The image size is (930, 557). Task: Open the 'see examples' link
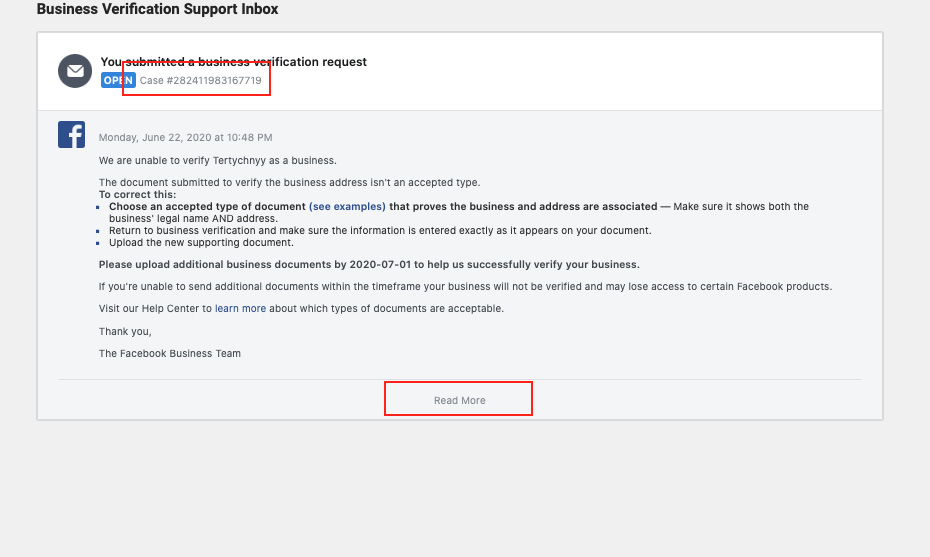(347, 206)
